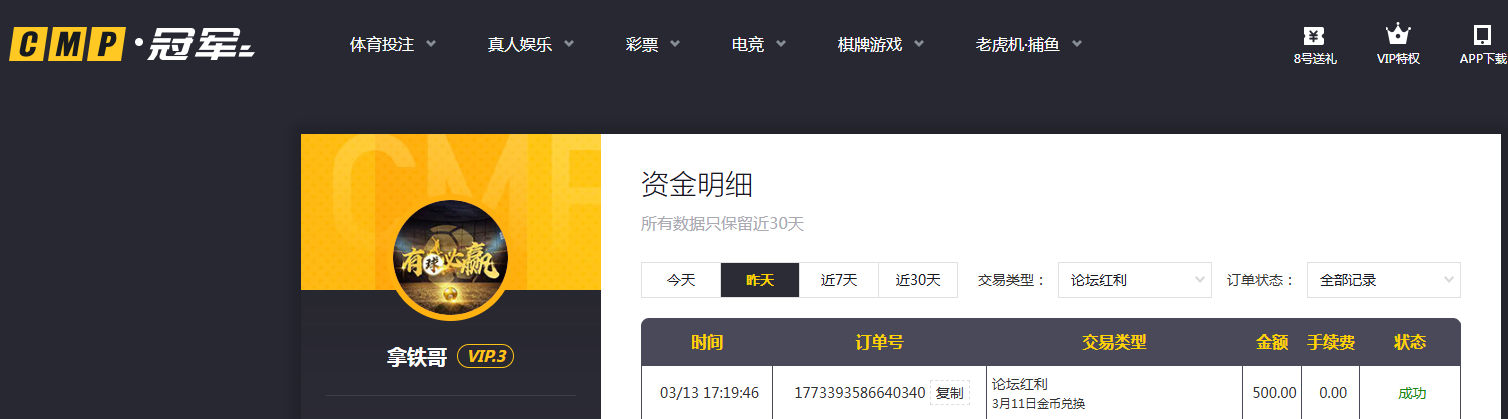Click the 手续费 column header
The width and height of the screenshot is (1508, 419).
(x=1331, y=343)
